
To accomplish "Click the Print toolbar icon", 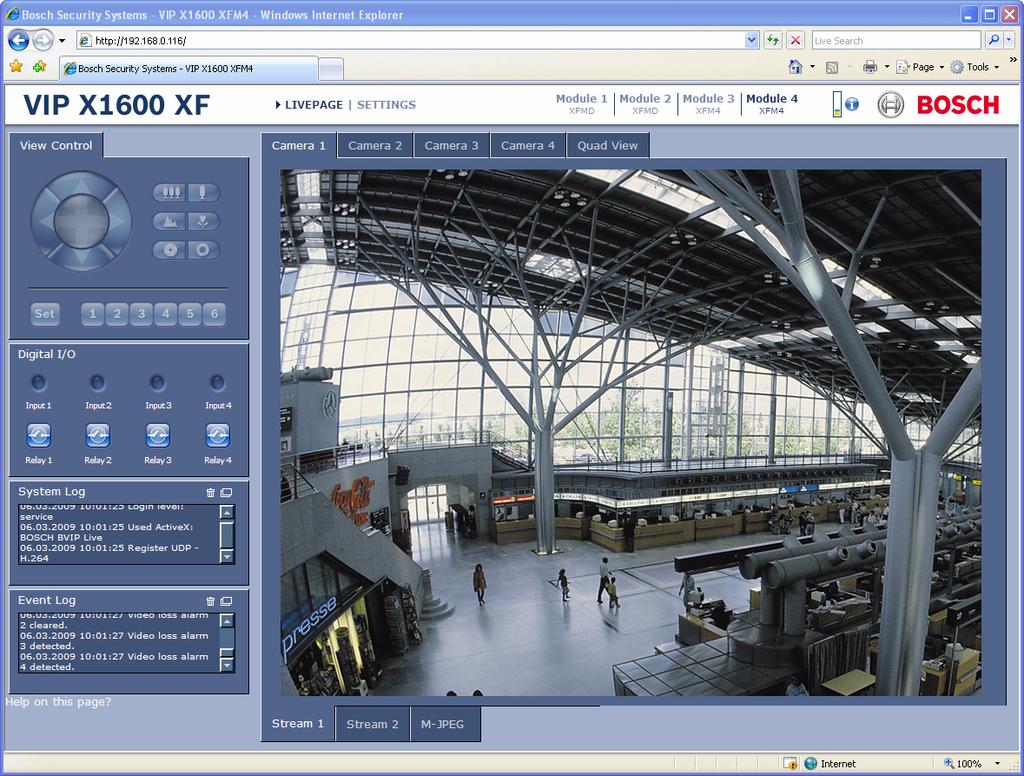I will coord(870,67).
